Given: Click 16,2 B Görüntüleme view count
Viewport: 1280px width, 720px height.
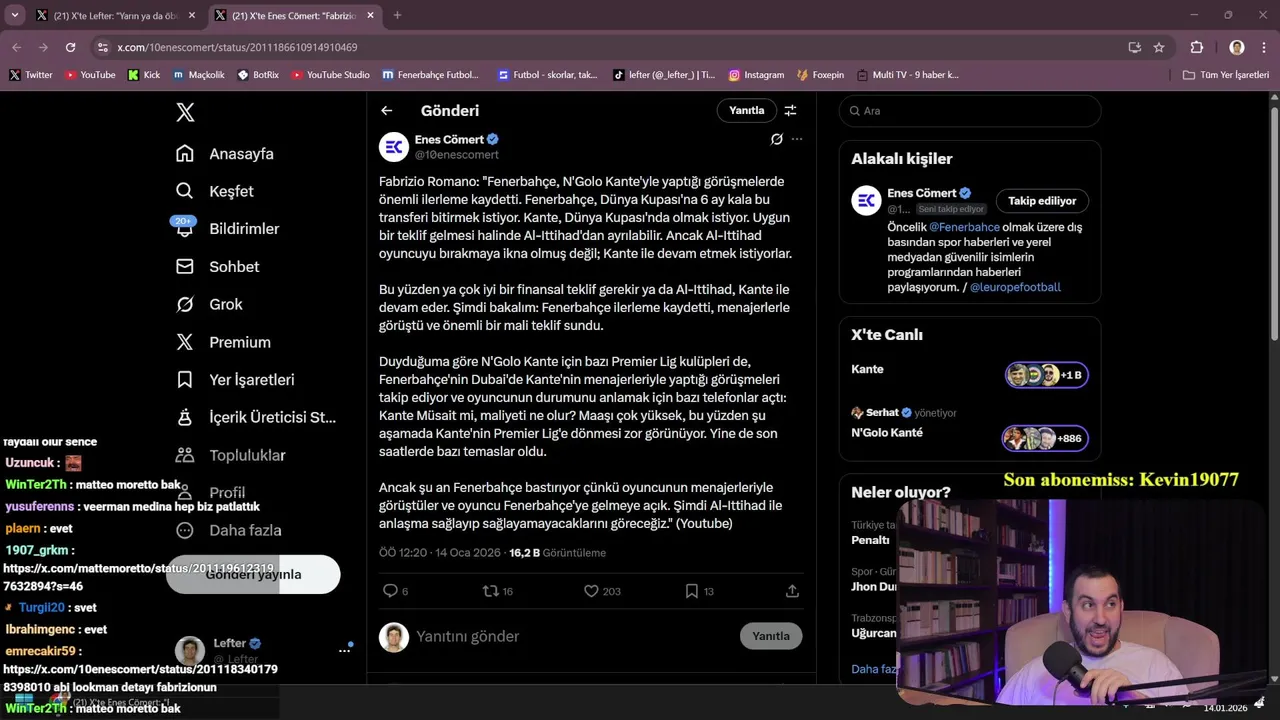Looking at the screenshot, I should (x=557, y=553).
